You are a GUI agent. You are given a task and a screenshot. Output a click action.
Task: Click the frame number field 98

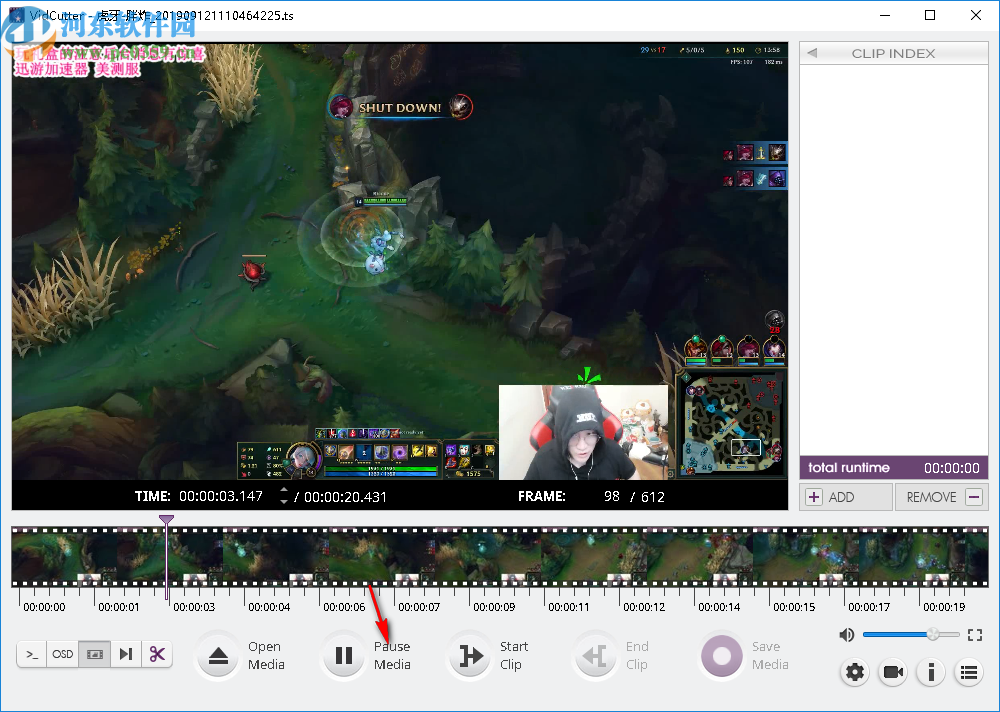click(612, 496)
